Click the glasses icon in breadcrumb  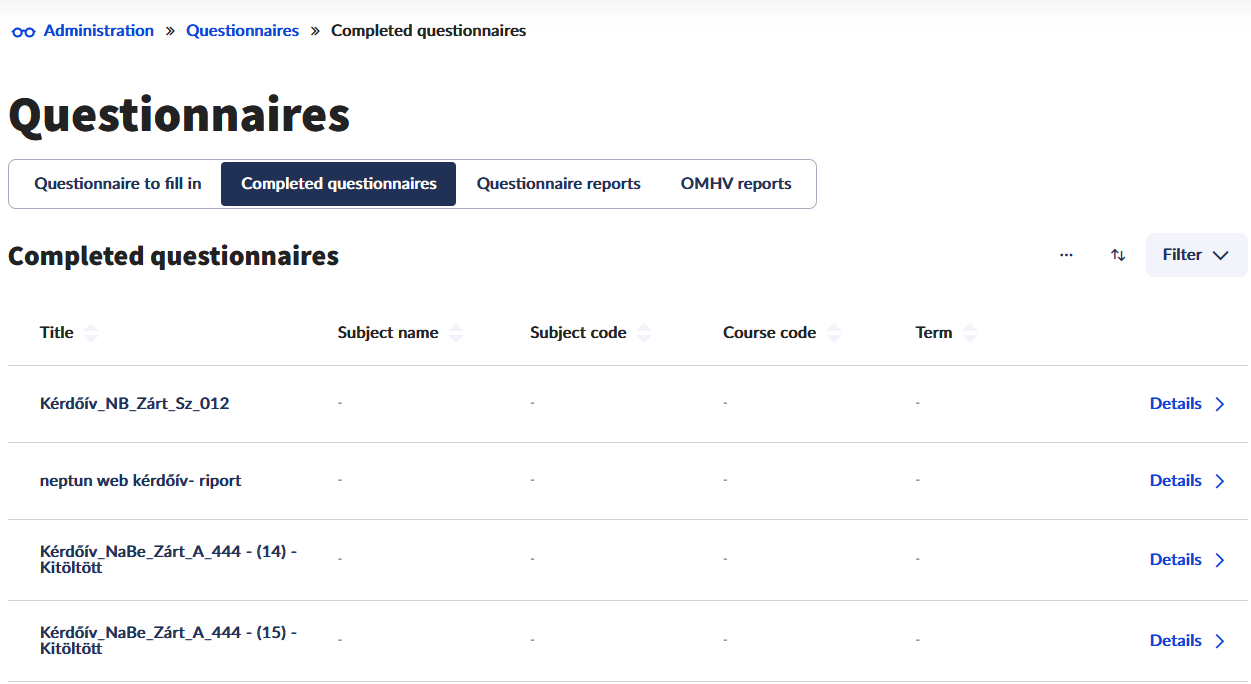pyautogui.click(x=23, y=32)
